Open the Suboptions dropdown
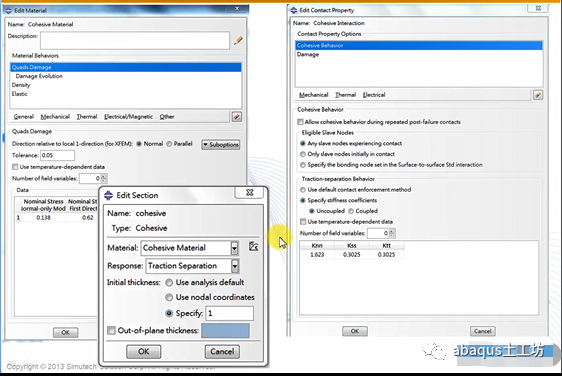Image resolution: width=562 pixels, height=376 pixels. (x=220, y=145)
